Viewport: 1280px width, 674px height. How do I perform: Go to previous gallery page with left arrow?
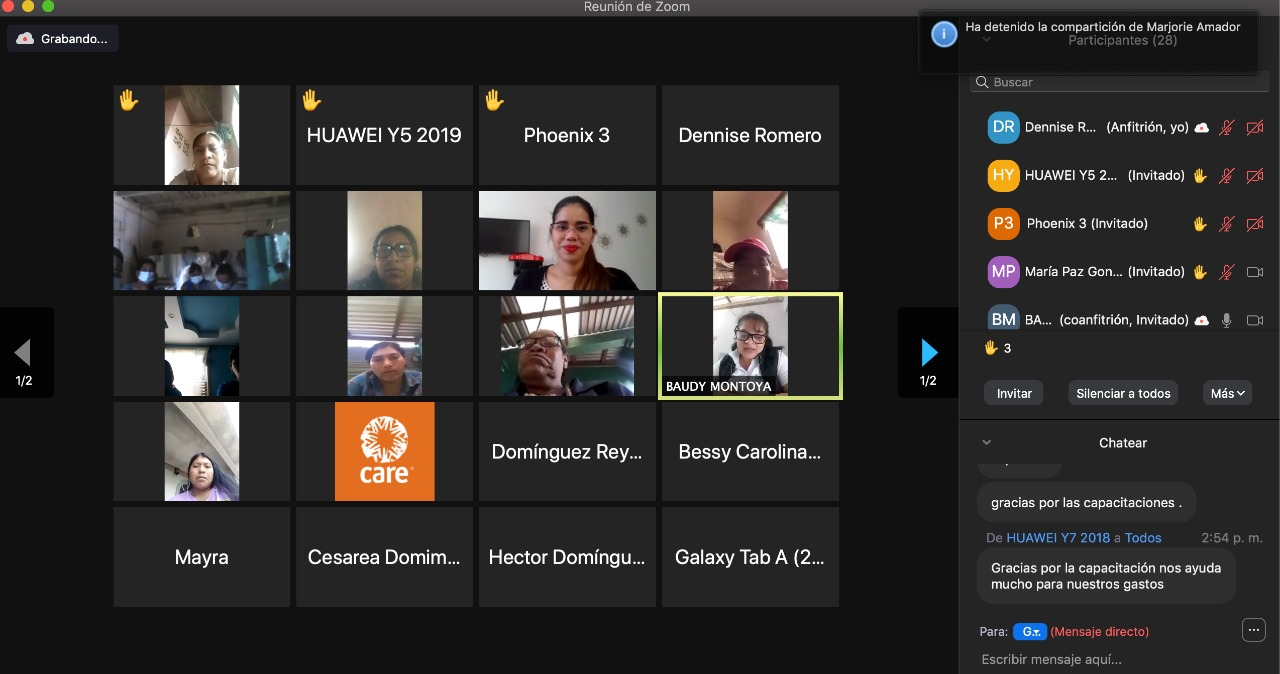pos(23,352)
